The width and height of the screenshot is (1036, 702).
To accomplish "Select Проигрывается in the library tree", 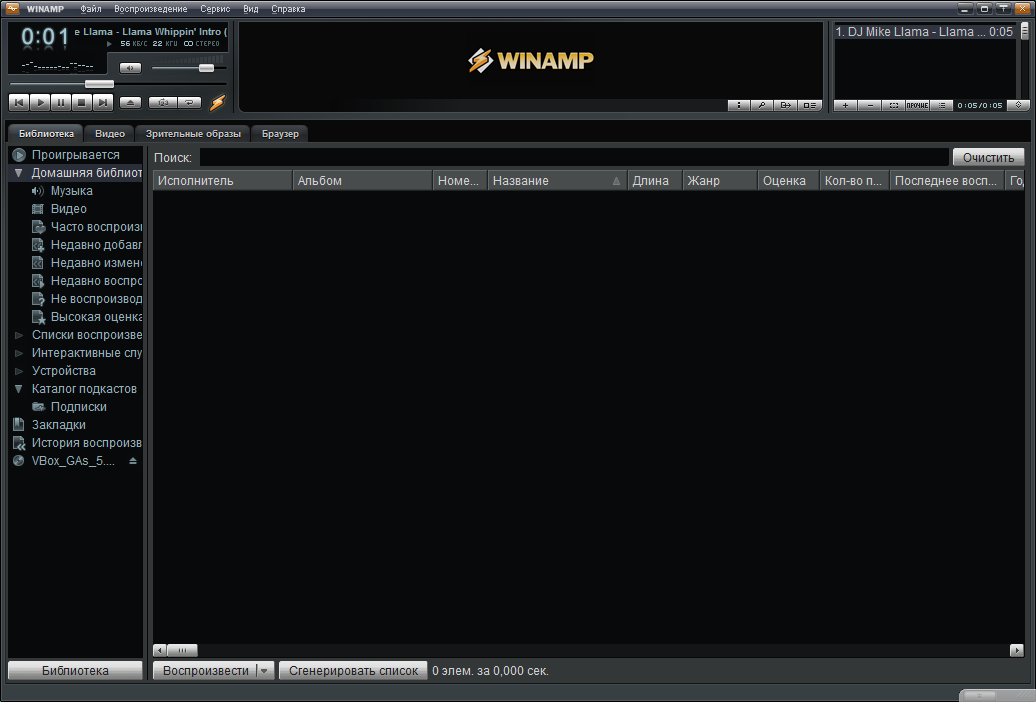I will (x=76, y=155).
